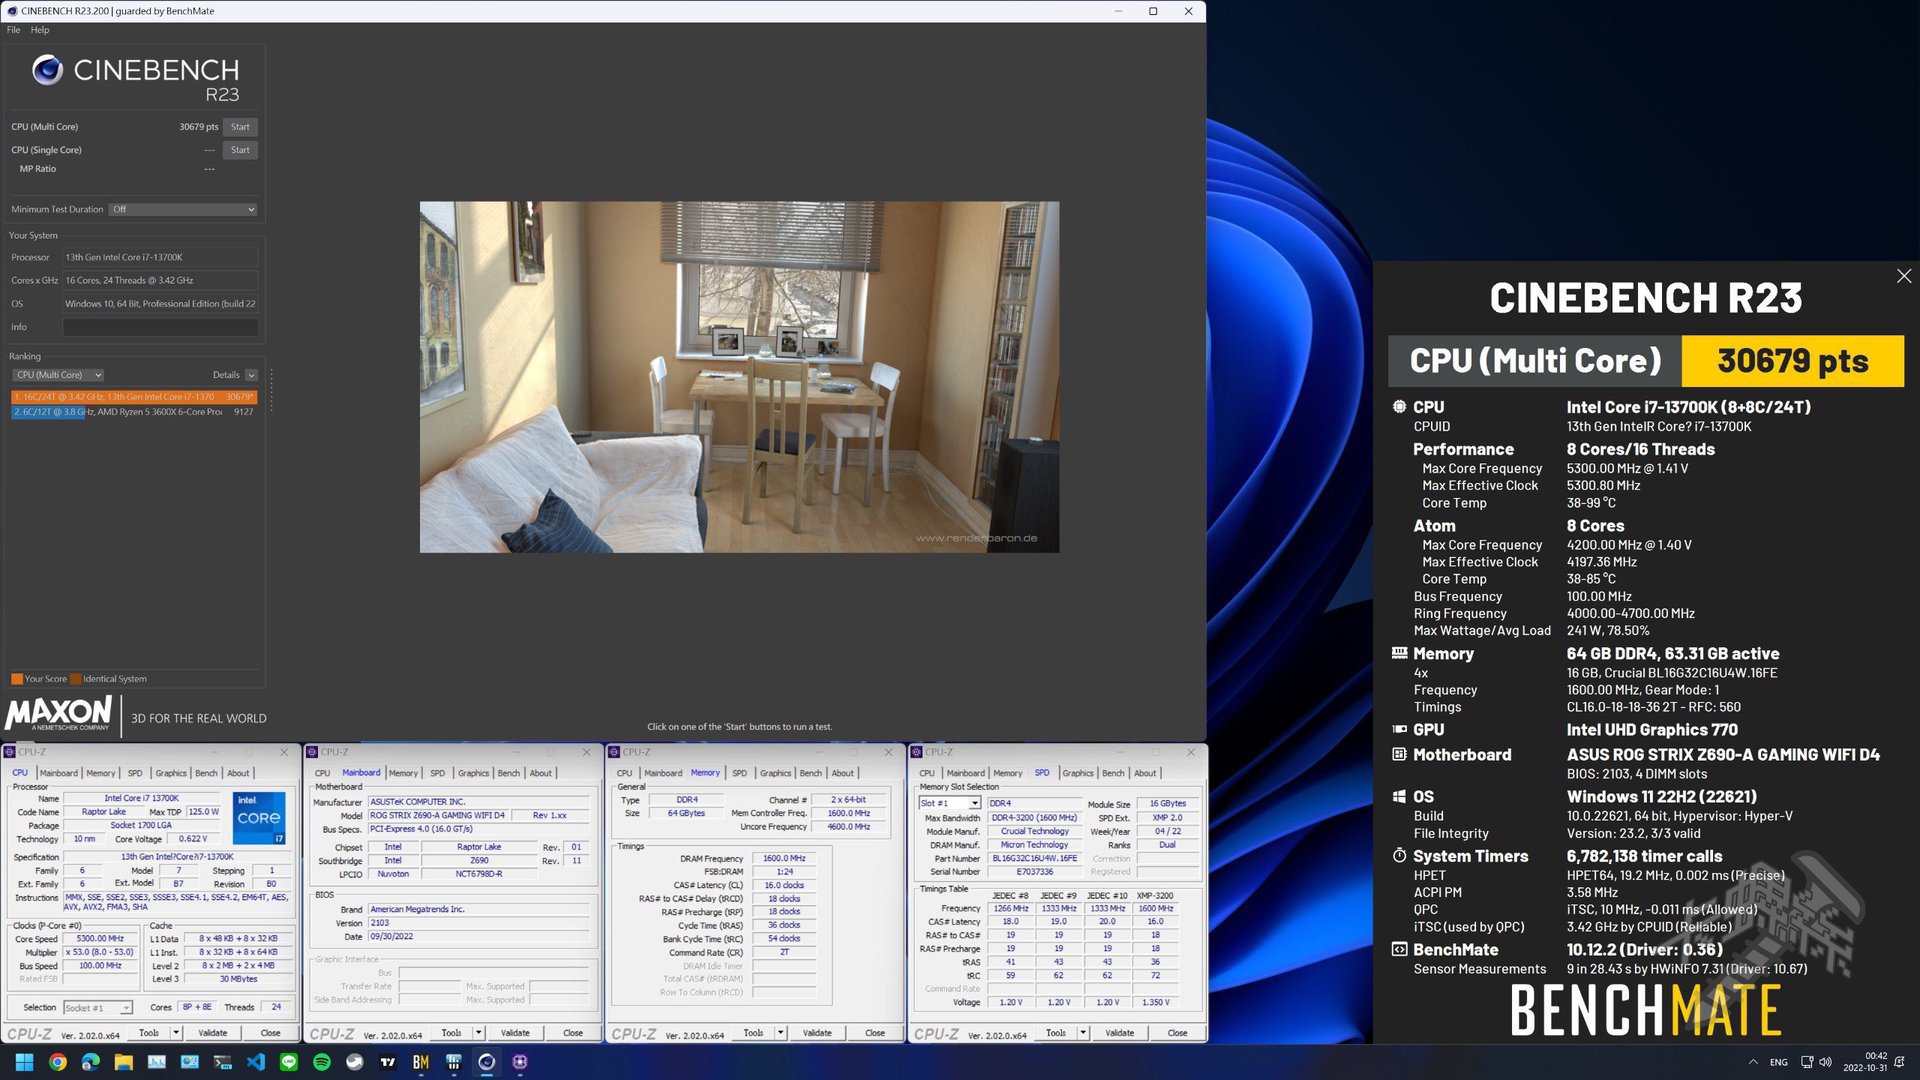This screenshot has height=1080, width=1920.
Task: Open the Cinebench File menu
Action: point(13,30)
